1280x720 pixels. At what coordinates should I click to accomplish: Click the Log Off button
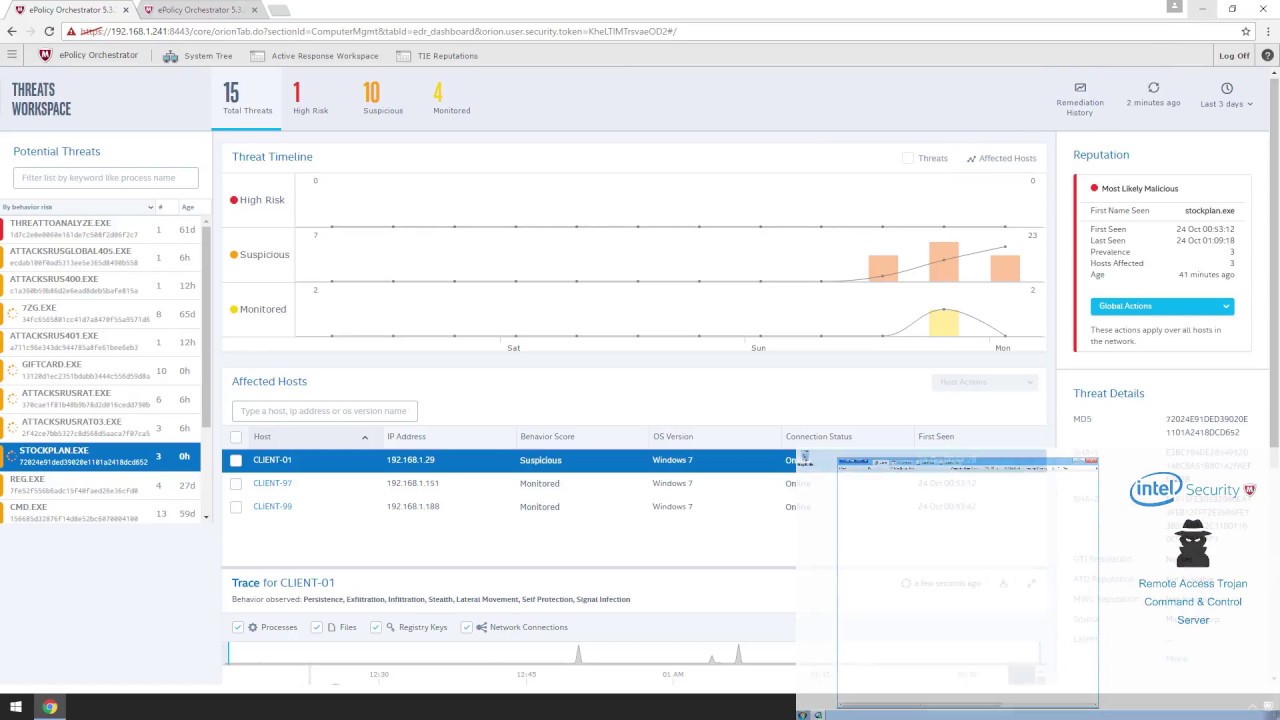[1234, 56]
